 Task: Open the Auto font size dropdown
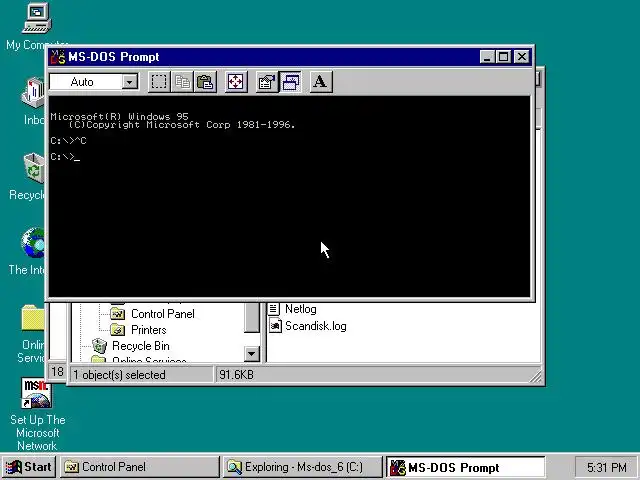129,82
